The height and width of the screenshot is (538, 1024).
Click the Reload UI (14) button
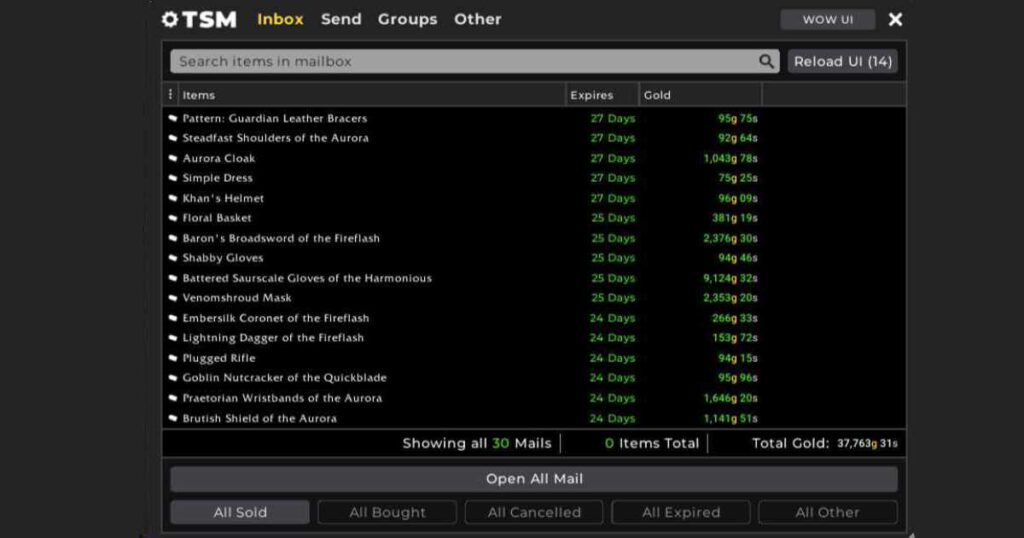pos(842,61)
